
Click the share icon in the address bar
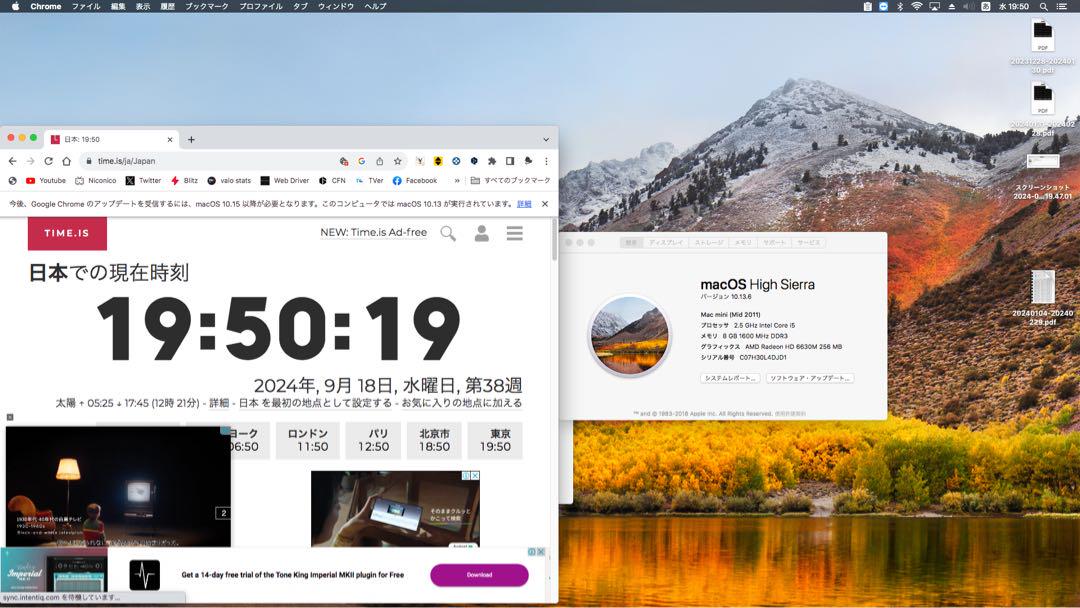[x=380, y=161]
